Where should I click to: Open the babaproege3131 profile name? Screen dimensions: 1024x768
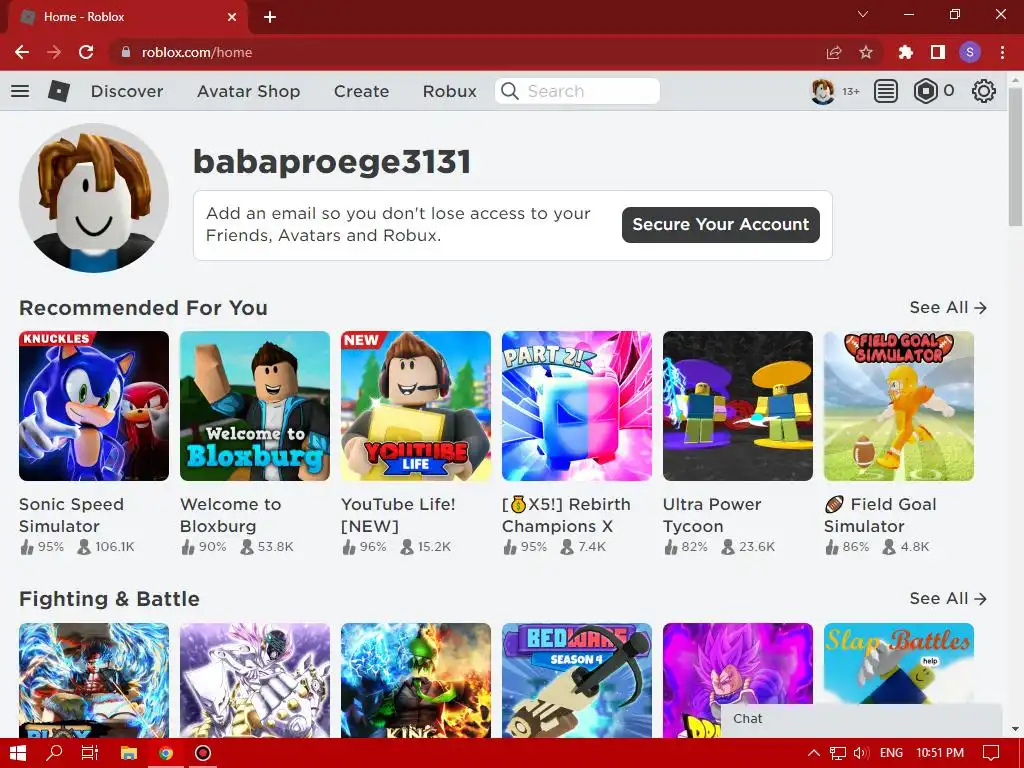(332, 161)
